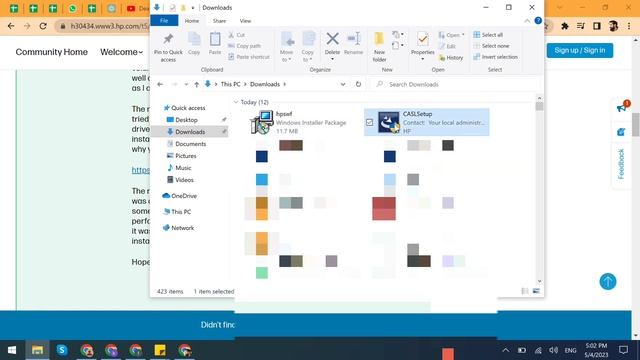
Task: Open Sticky Notes from taskbar
Action: [x=160, y=350]
